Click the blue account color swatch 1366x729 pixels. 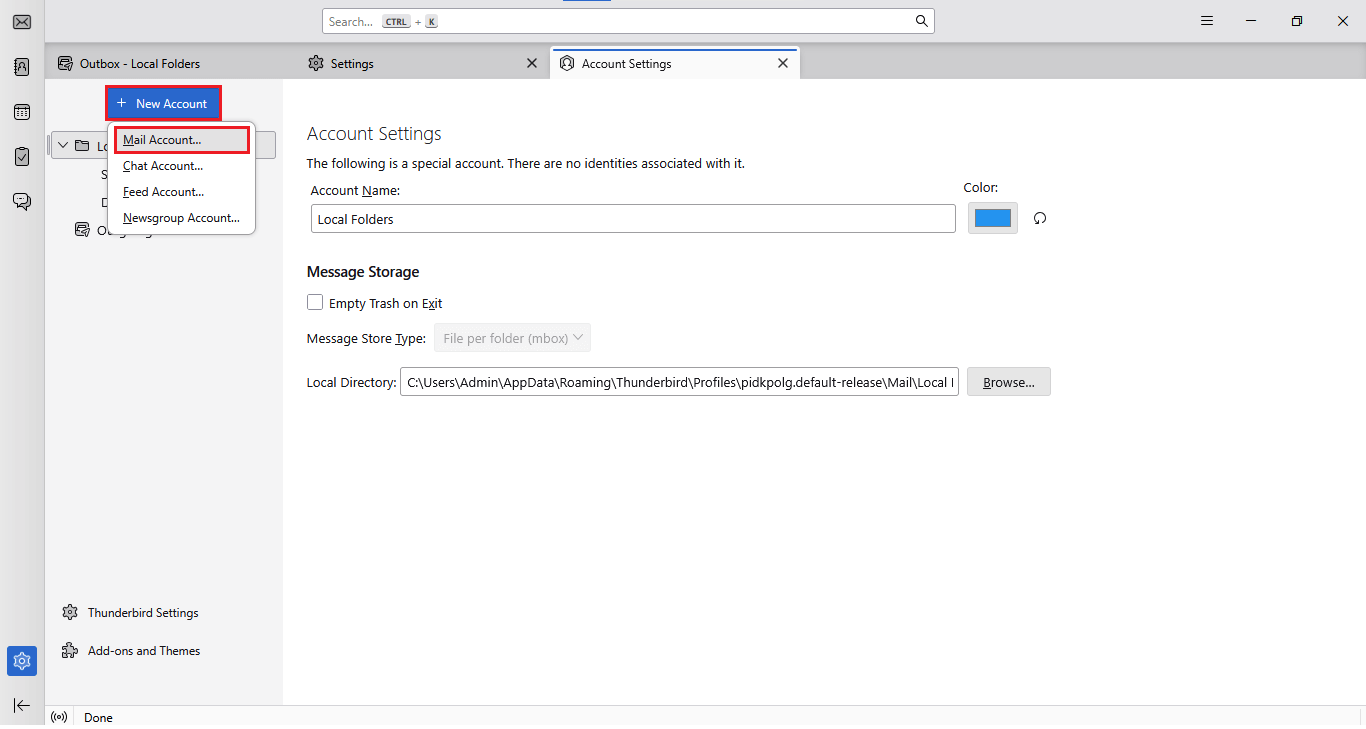click(992, 218)
